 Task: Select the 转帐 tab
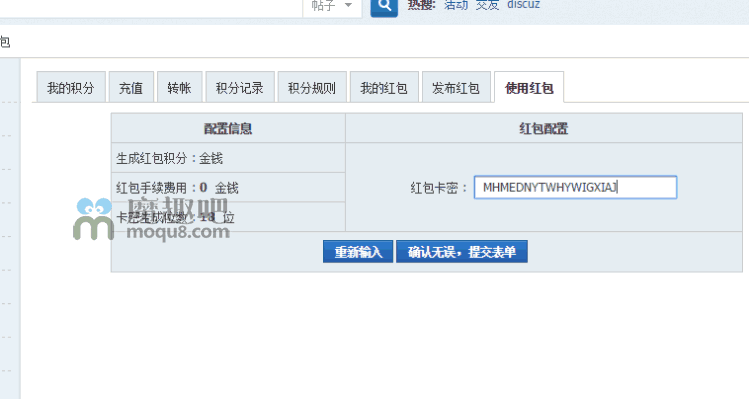179,88
